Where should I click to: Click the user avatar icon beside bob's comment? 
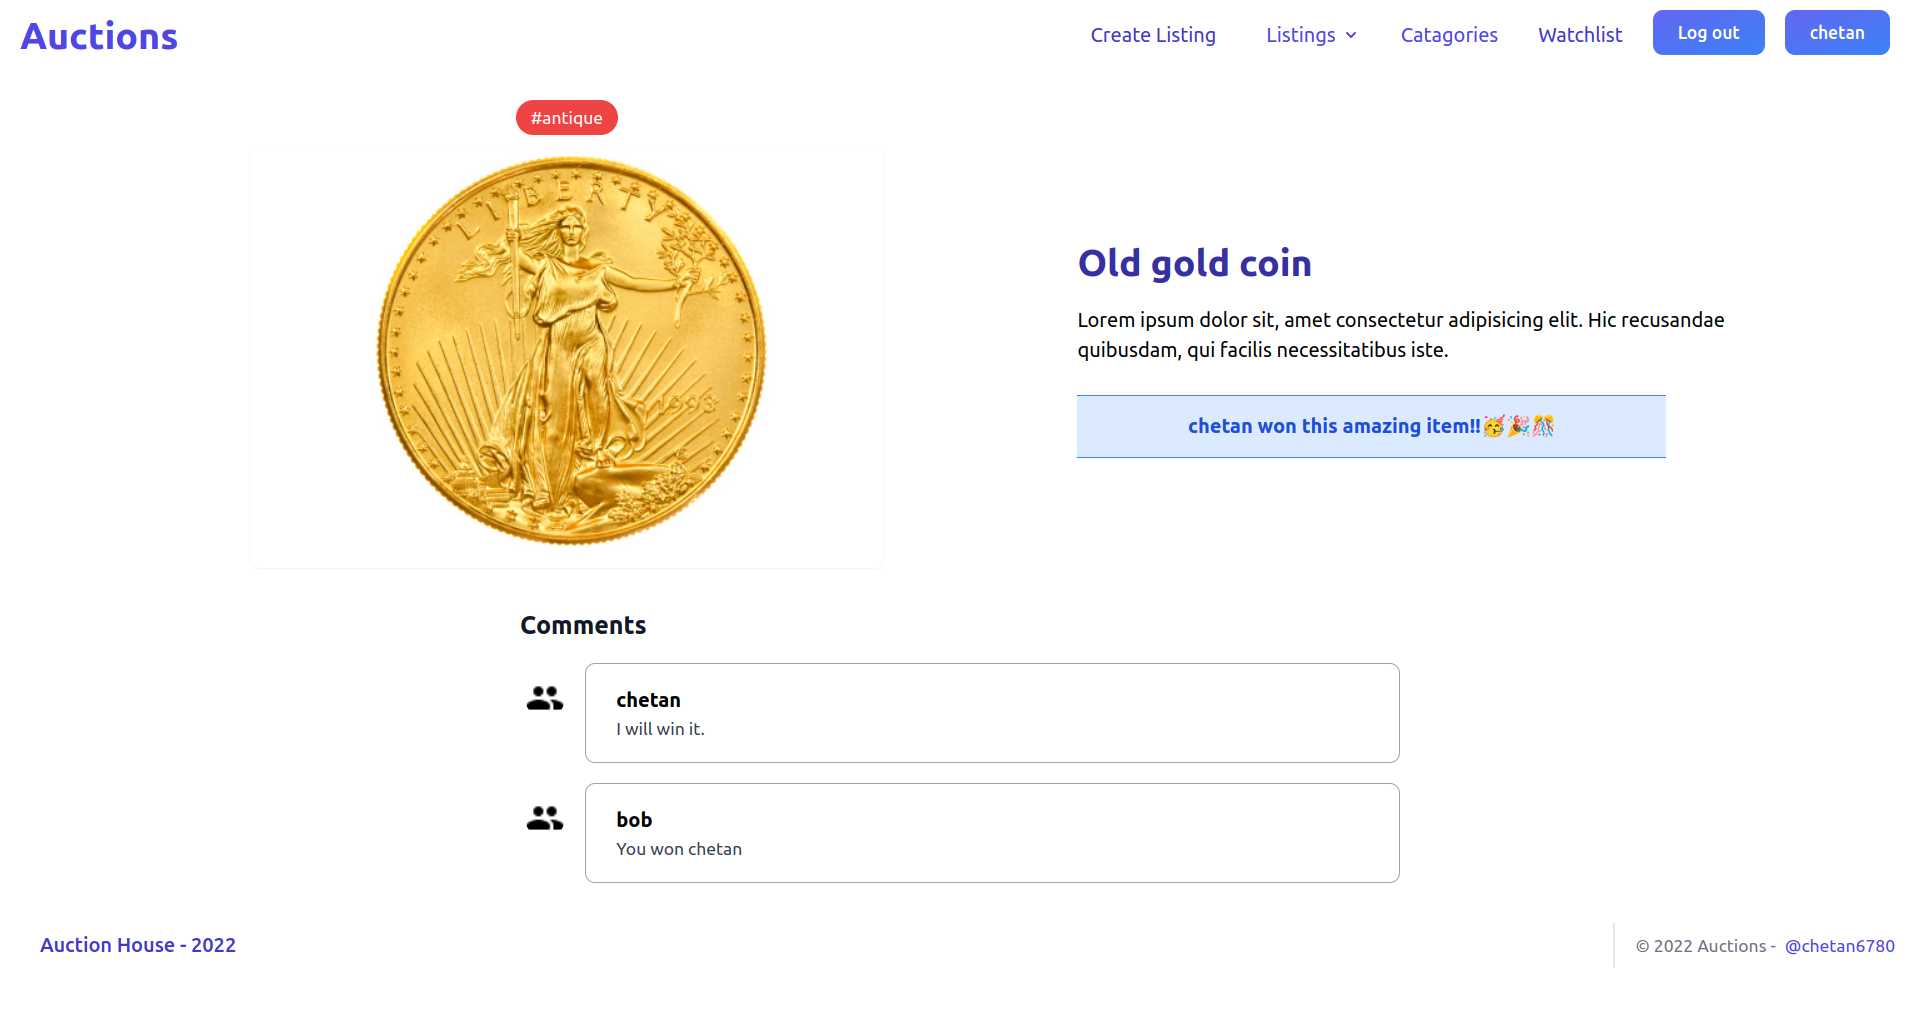click(x=545, y=818)
